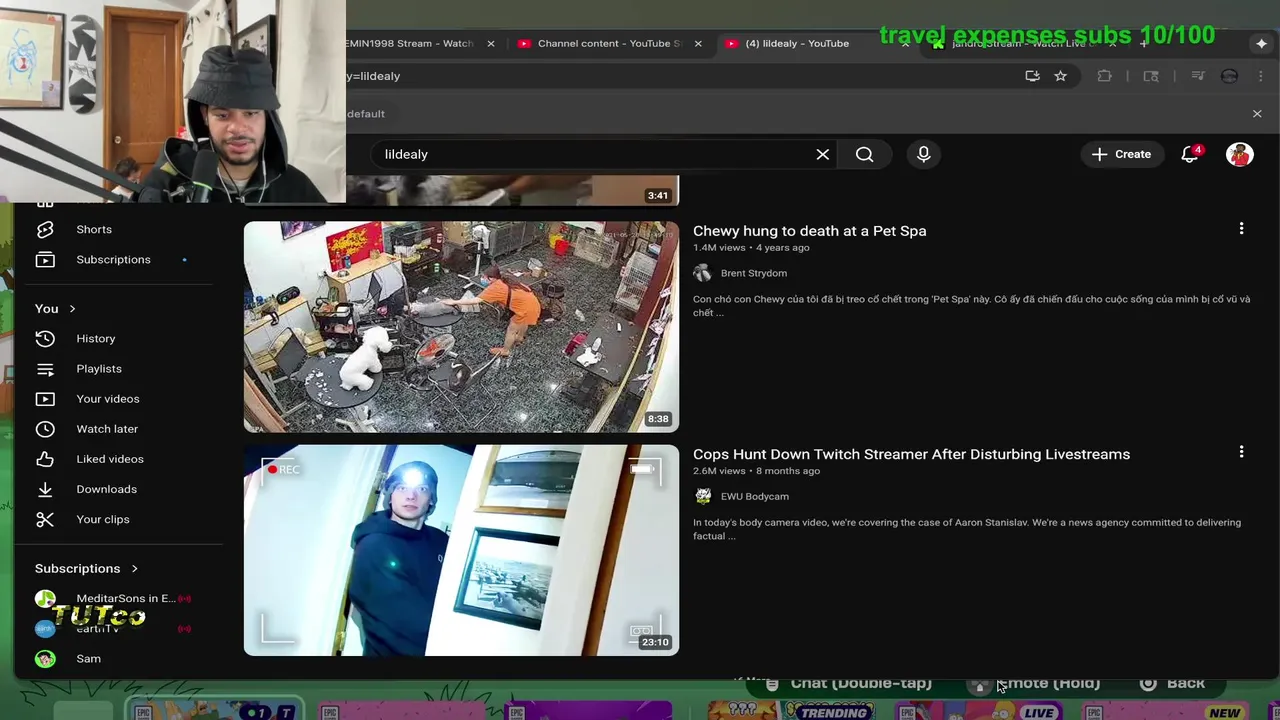
Task: Click the EWU Bodycam video description text
Action: pyautogui.click(x=967, y=529)
